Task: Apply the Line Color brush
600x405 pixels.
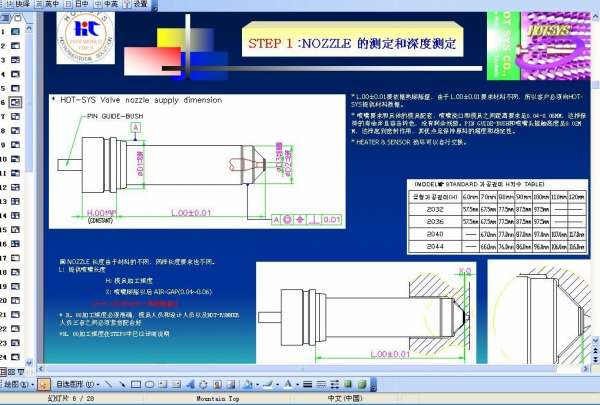Action: (x=268, y=384)
